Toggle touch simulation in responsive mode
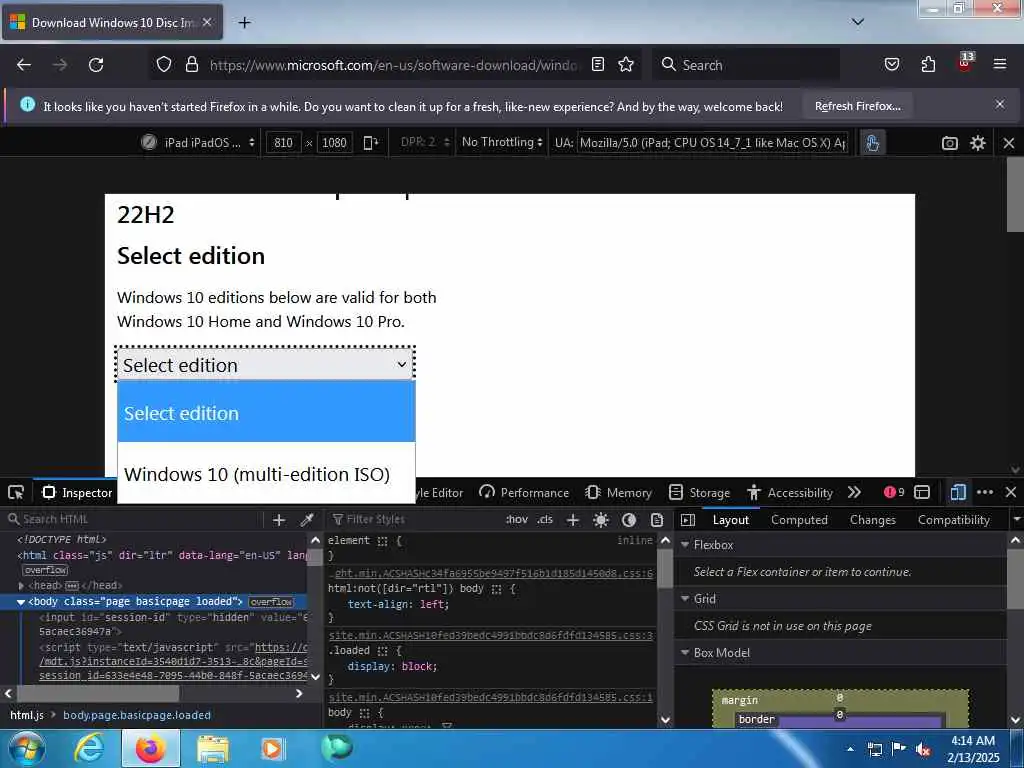1024x768 pixels. (872, 142)
